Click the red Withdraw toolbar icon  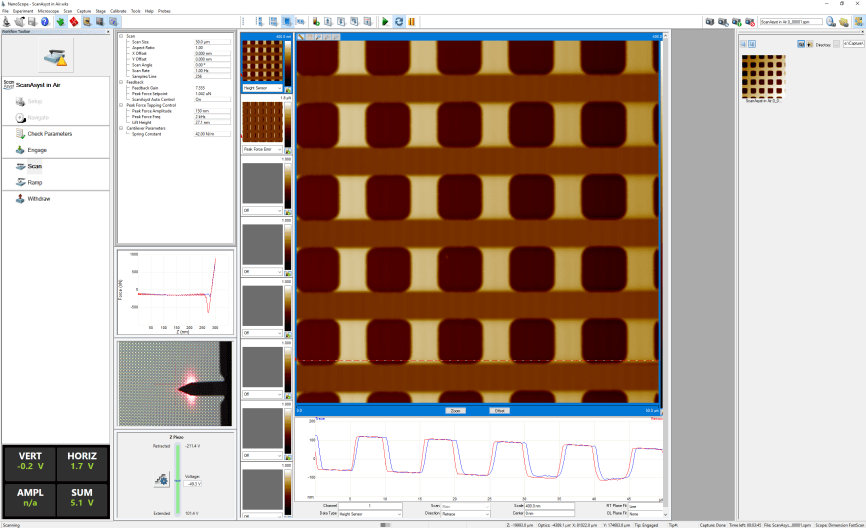click(x=75, y=20)
